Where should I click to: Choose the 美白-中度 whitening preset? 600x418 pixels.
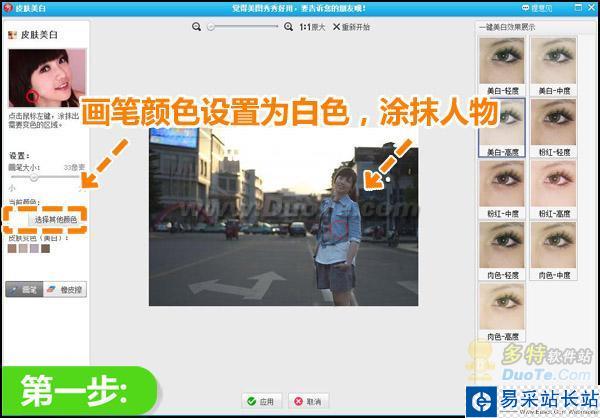tap(553, 66)
